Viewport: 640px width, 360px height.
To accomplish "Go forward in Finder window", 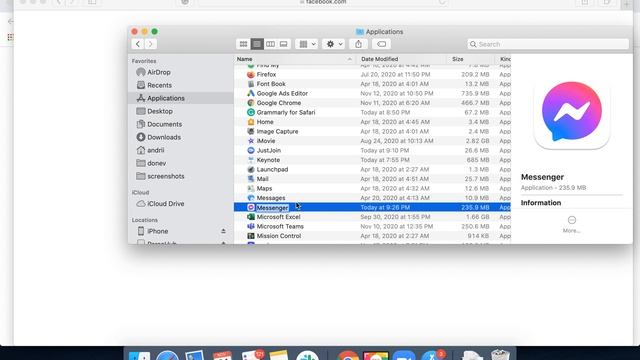I will click(151, 44).
